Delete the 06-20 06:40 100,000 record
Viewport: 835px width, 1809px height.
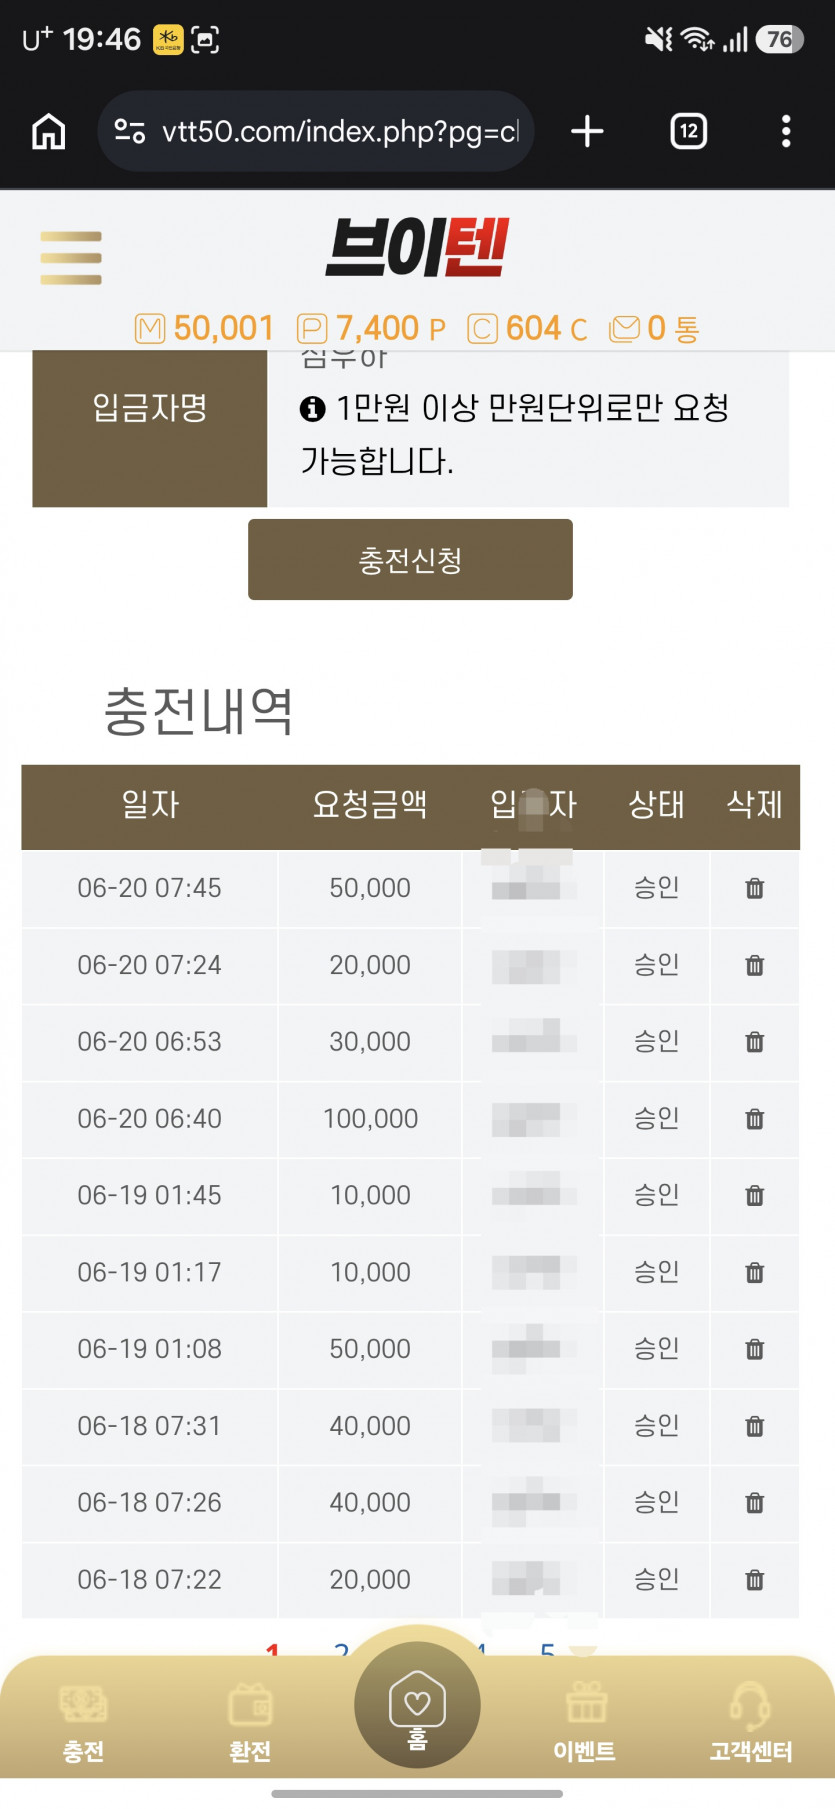755,1119
